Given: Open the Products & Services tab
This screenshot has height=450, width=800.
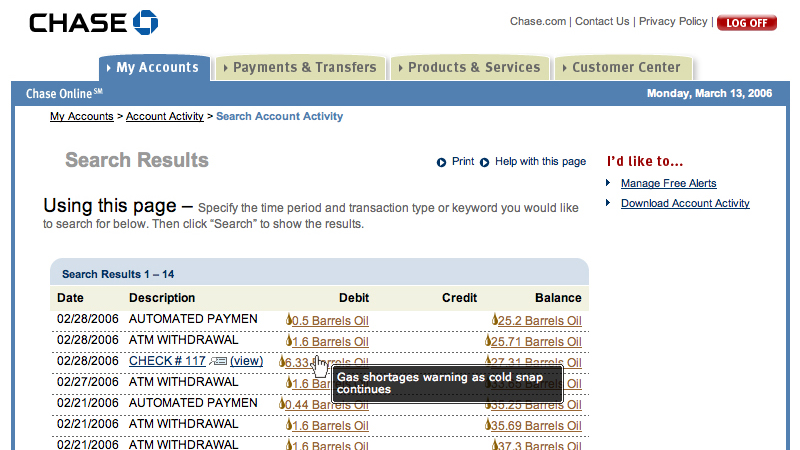Looking at the screenshot, I should click(x=470, y=67).
